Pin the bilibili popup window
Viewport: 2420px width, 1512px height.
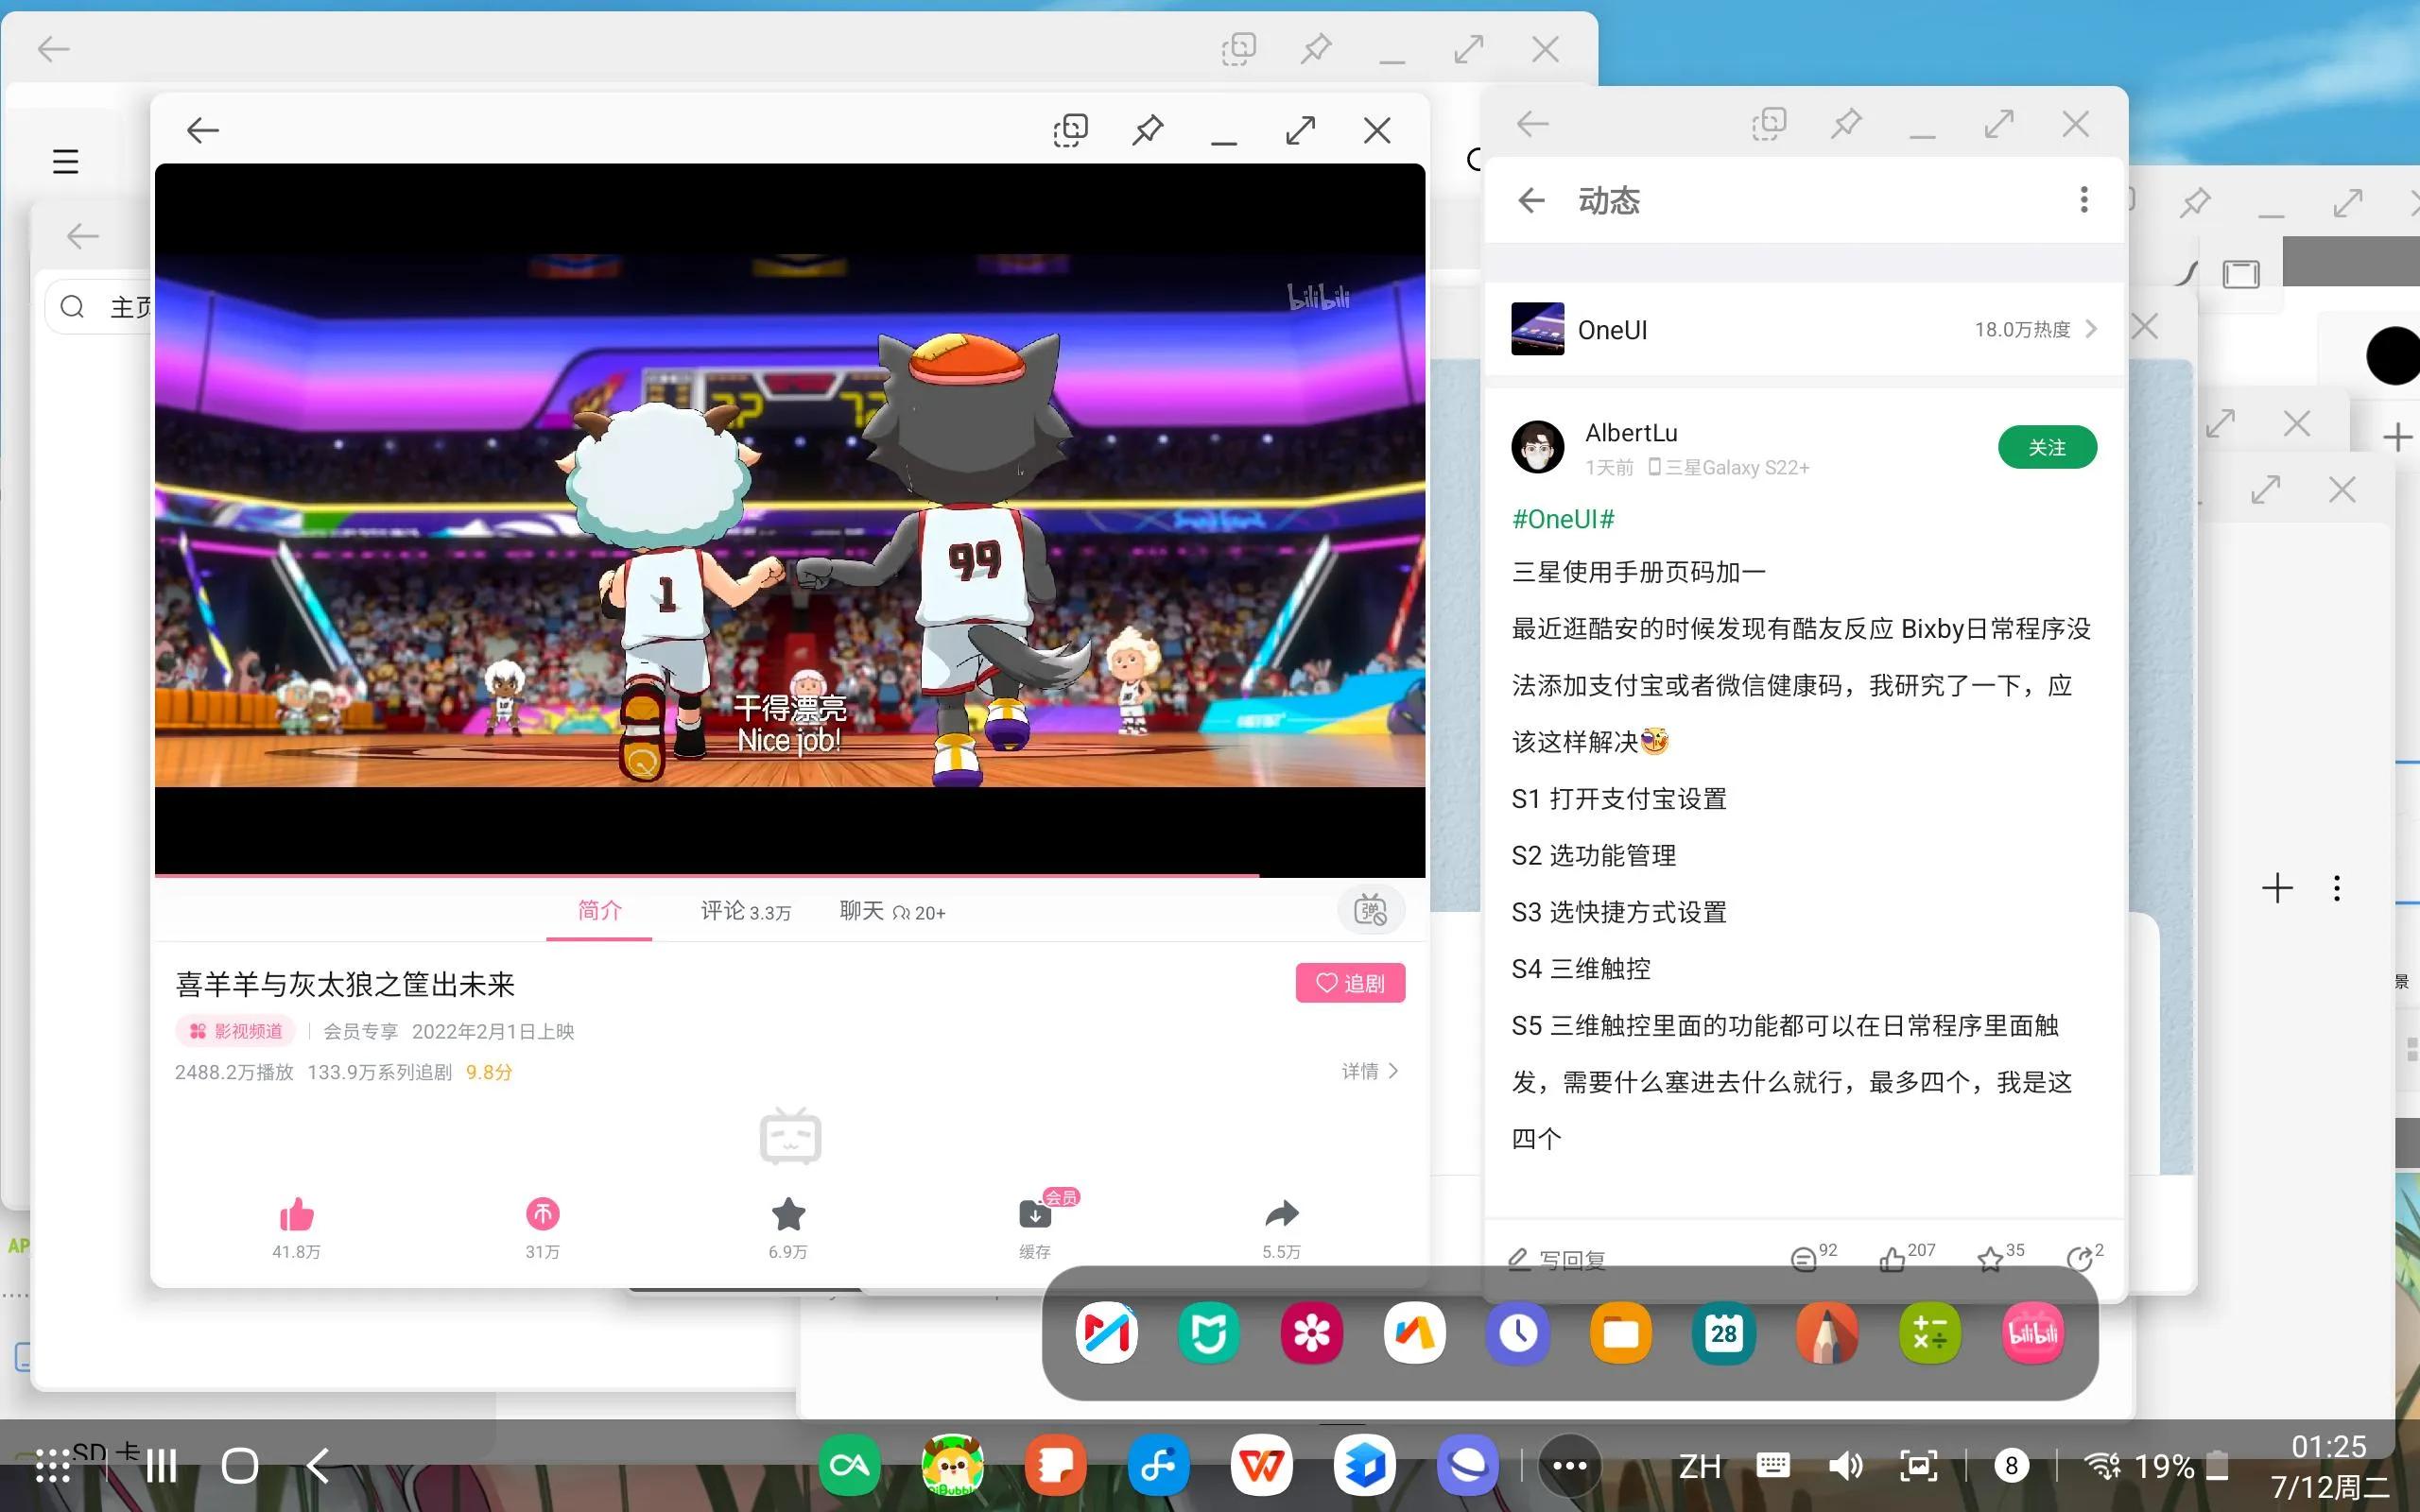(x=1147, y=130)
